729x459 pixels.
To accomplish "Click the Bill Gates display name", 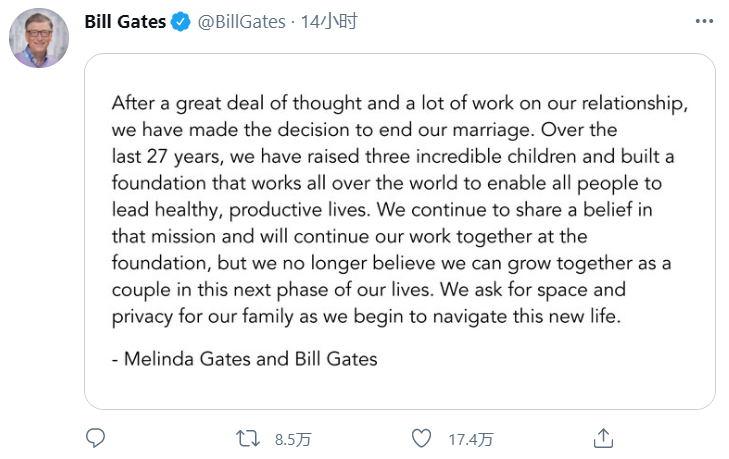I will 125,22.
